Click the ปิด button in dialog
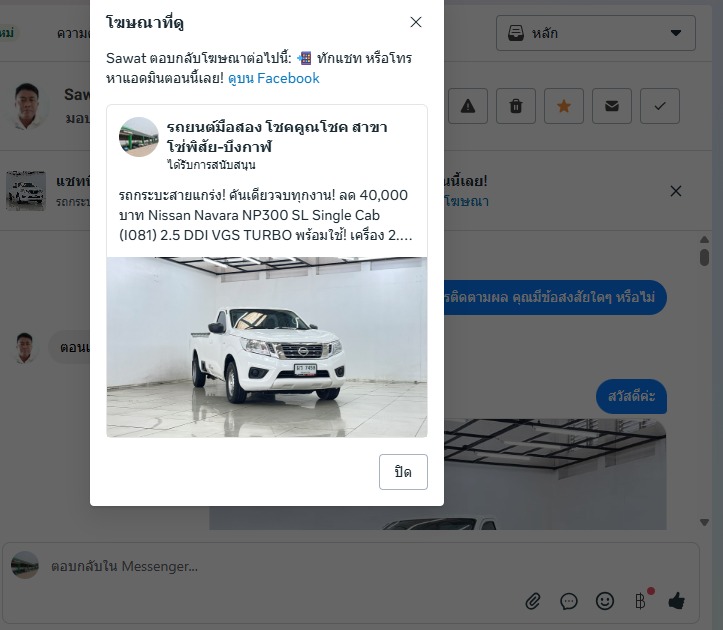Viewport: 723px width, 630px height. (403, 472)
